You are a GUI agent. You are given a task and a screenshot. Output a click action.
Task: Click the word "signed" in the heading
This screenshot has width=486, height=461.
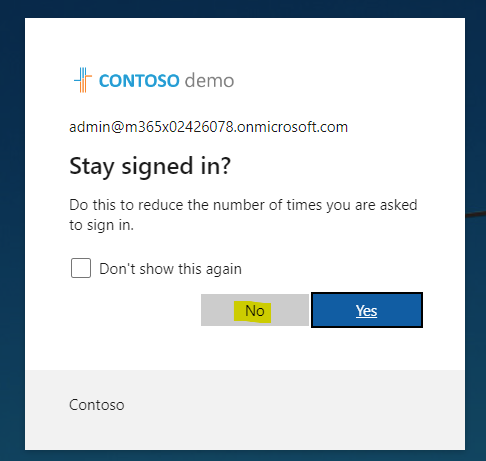coord(157,167)
